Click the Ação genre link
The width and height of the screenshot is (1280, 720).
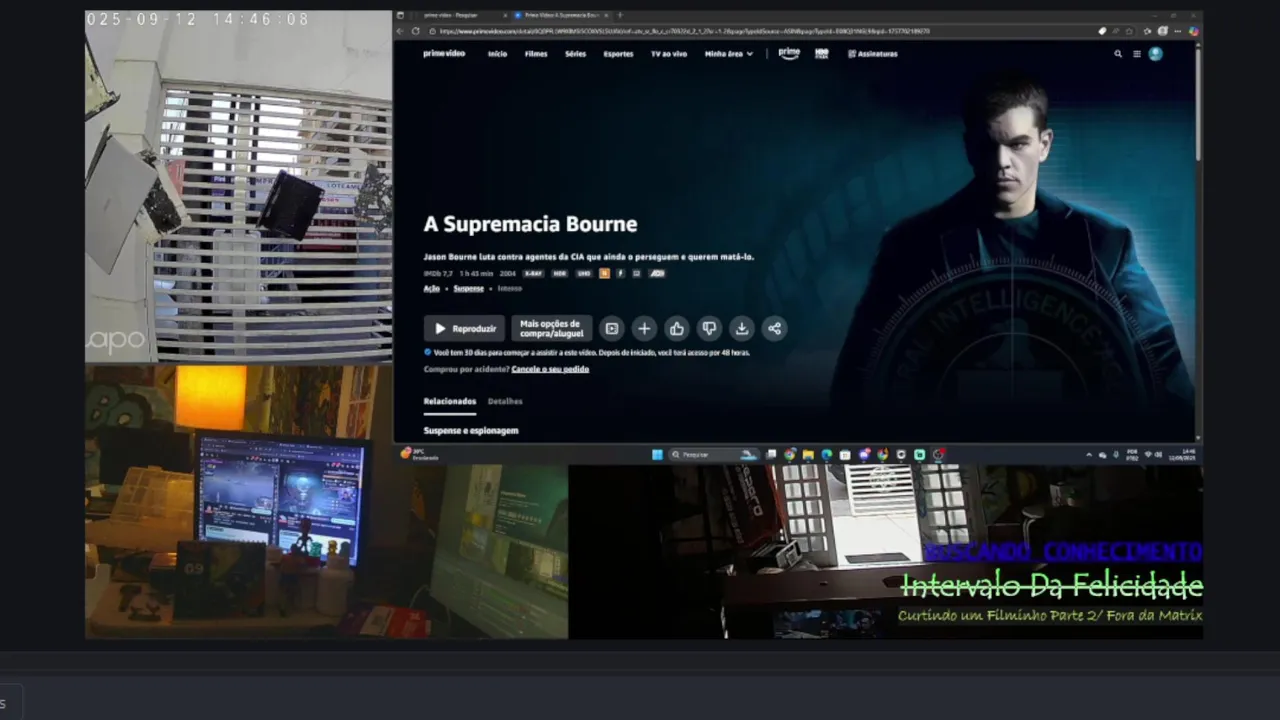(x=432, y=288)
